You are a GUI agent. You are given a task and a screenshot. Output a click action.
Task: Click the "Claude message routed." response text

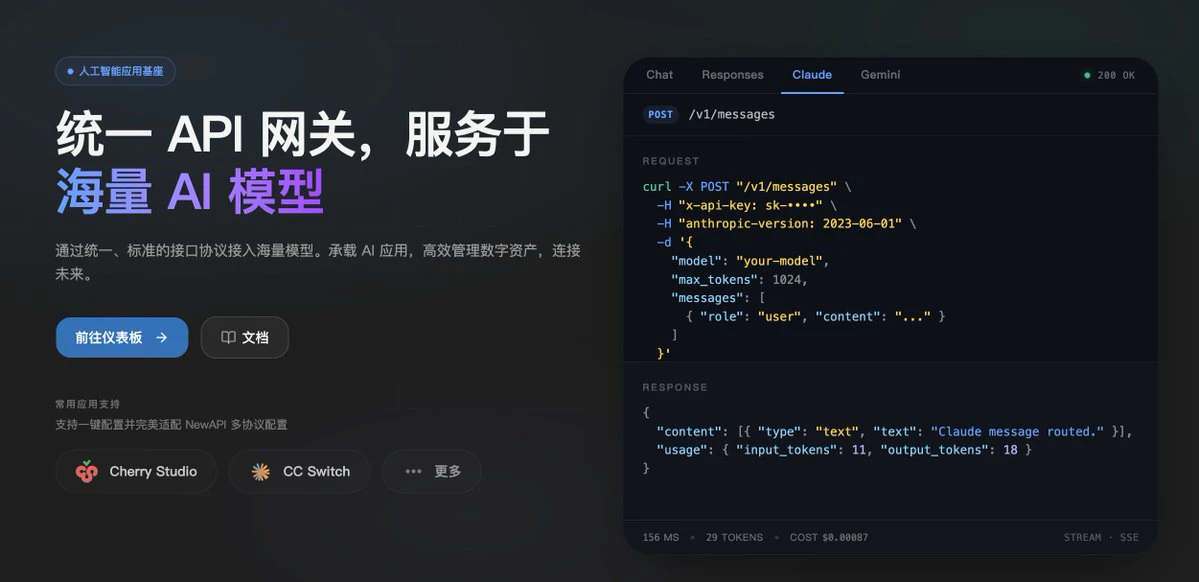point(1018,432)
